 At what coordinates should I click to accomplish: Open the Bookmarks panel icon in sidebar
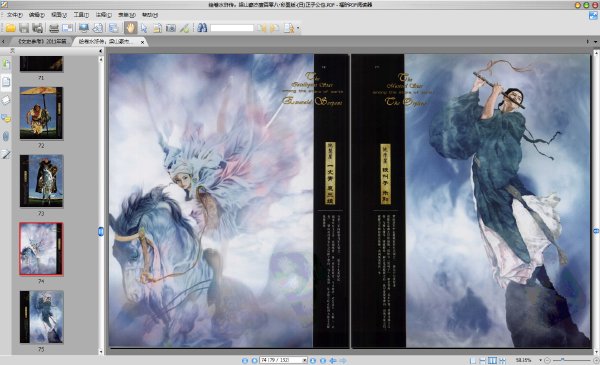pyautogui.click(x=6, y=64)
